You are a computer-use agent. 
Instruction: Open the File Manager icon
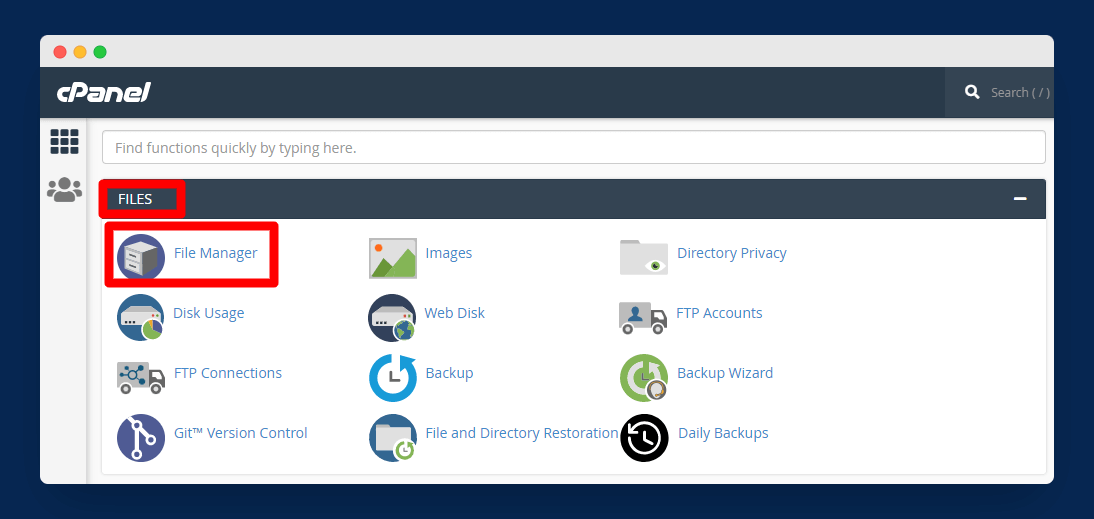141,257
